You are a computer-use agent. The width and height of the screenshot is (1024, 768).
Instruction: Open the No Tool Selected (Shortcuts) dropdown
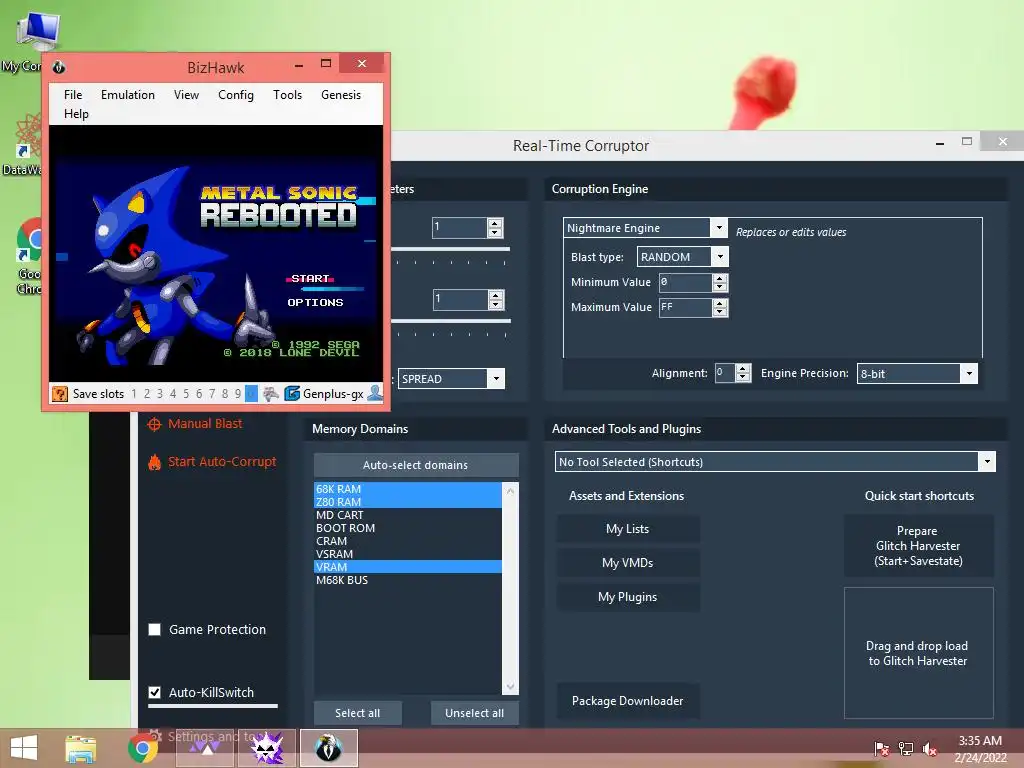[x=987, y=462]
